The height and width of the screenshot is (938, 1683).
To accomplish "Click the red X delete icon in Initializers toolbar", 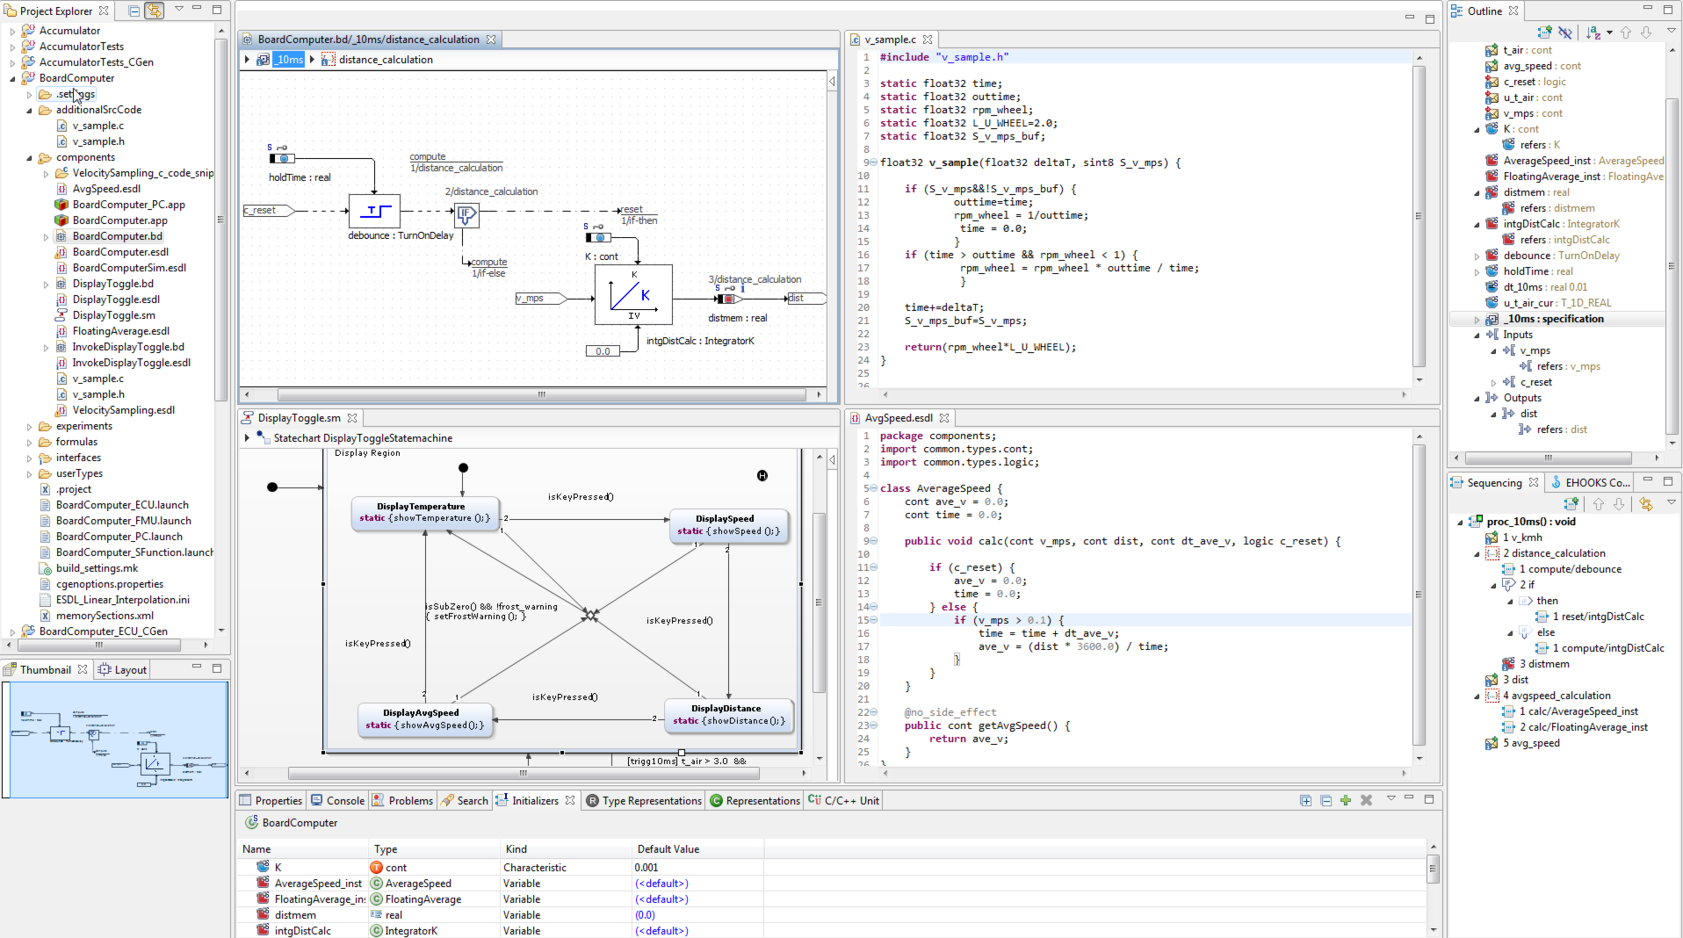I will tap(1366, 800).
